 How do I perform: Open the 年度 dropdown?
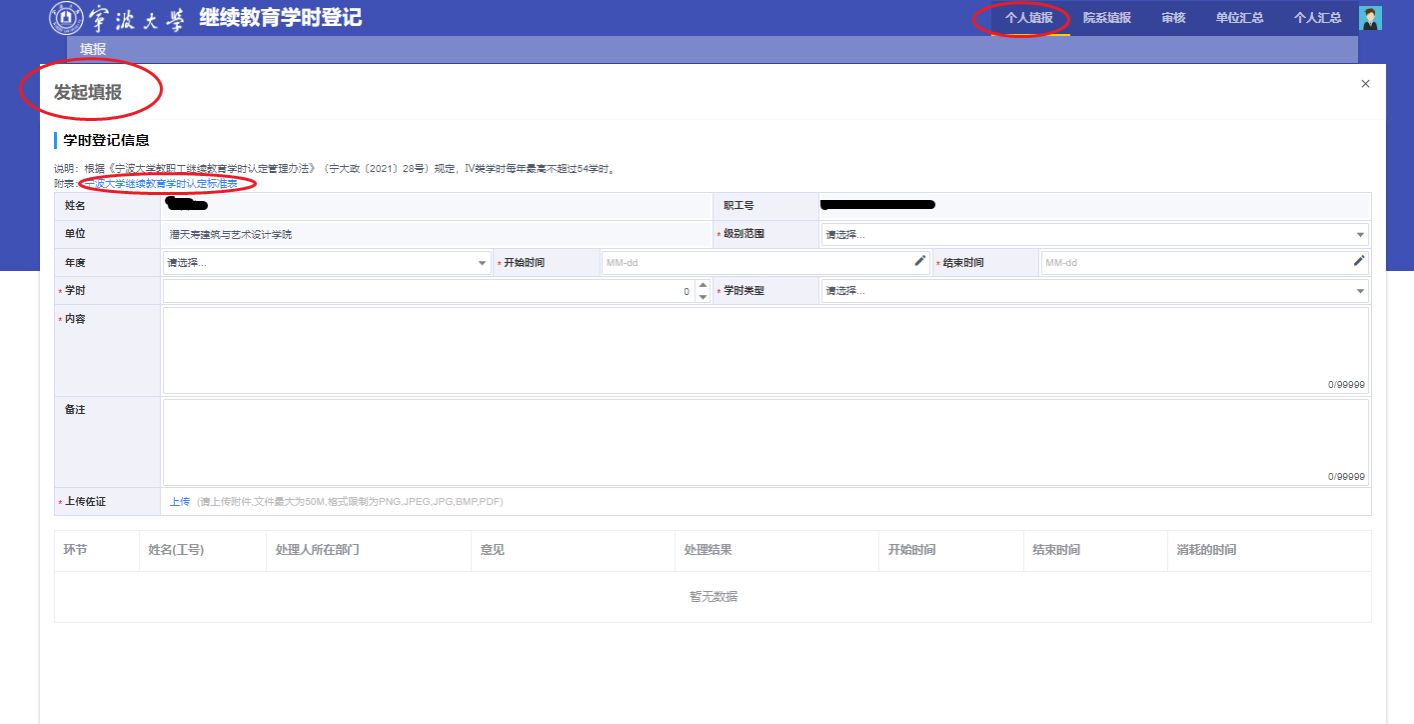click(x=326, y=263)
